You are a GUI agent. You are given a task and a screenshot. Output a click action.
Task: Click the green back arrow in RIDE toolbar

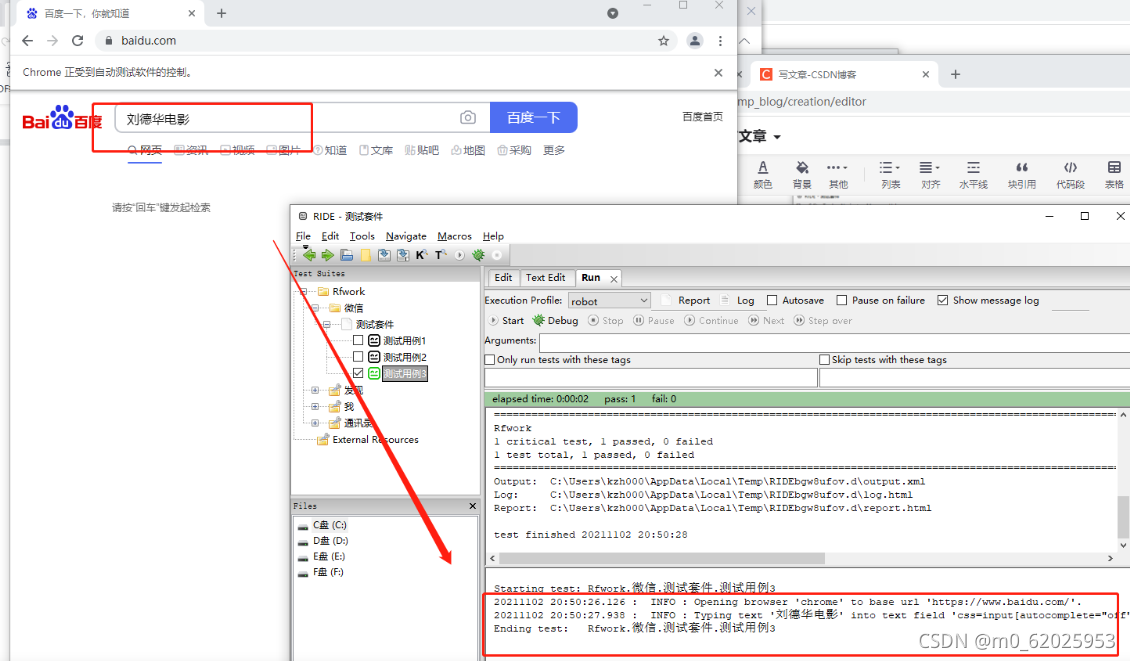click(310, 254)
